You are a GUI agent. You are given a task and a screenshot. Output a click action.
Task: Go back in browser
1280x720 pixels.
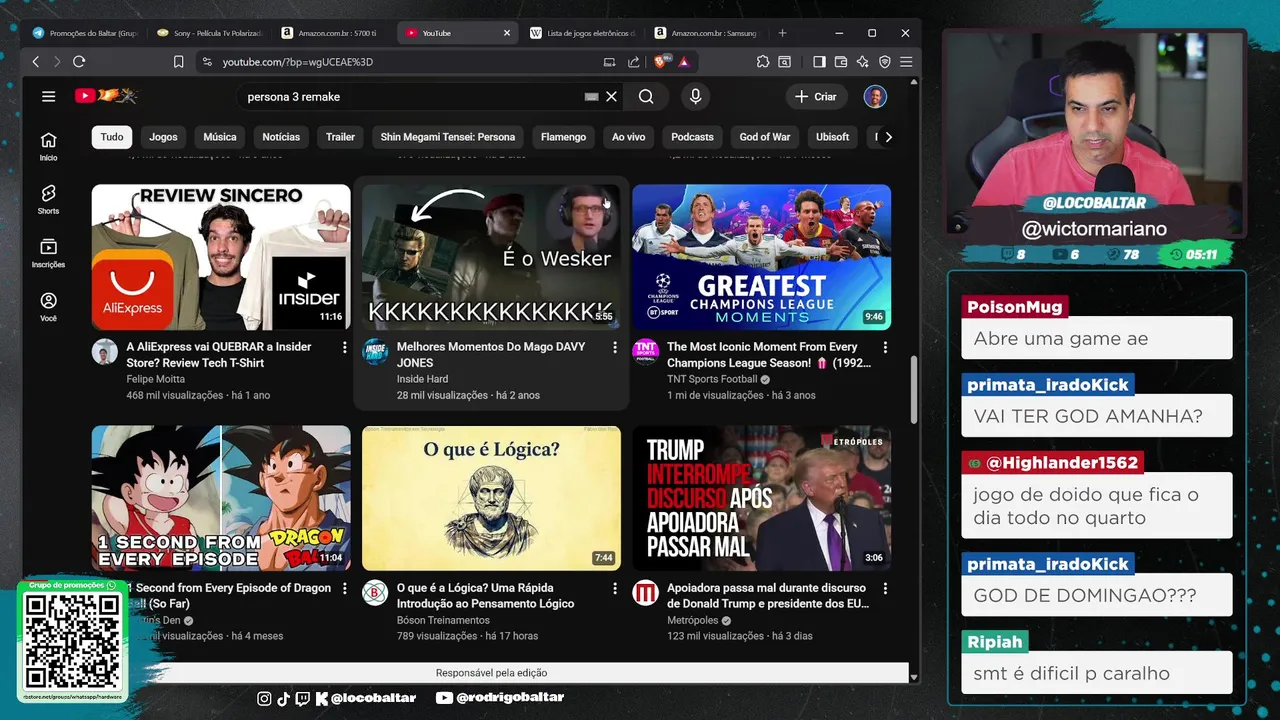click(x=36, y=62)
